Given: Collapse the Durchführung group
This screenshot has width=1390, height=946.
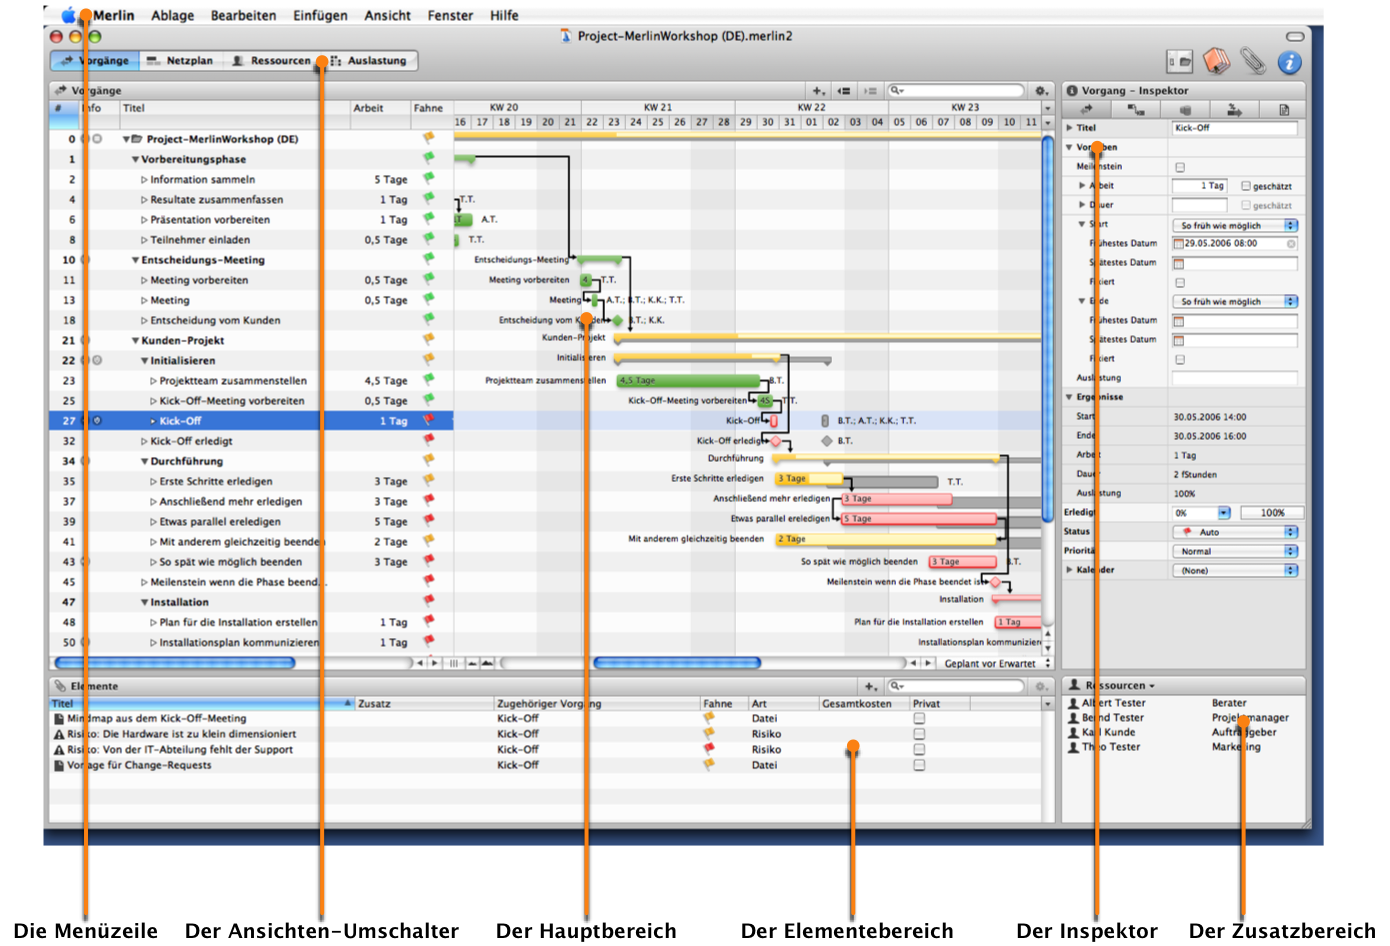Looking at the screenshot, I should 144,461.
